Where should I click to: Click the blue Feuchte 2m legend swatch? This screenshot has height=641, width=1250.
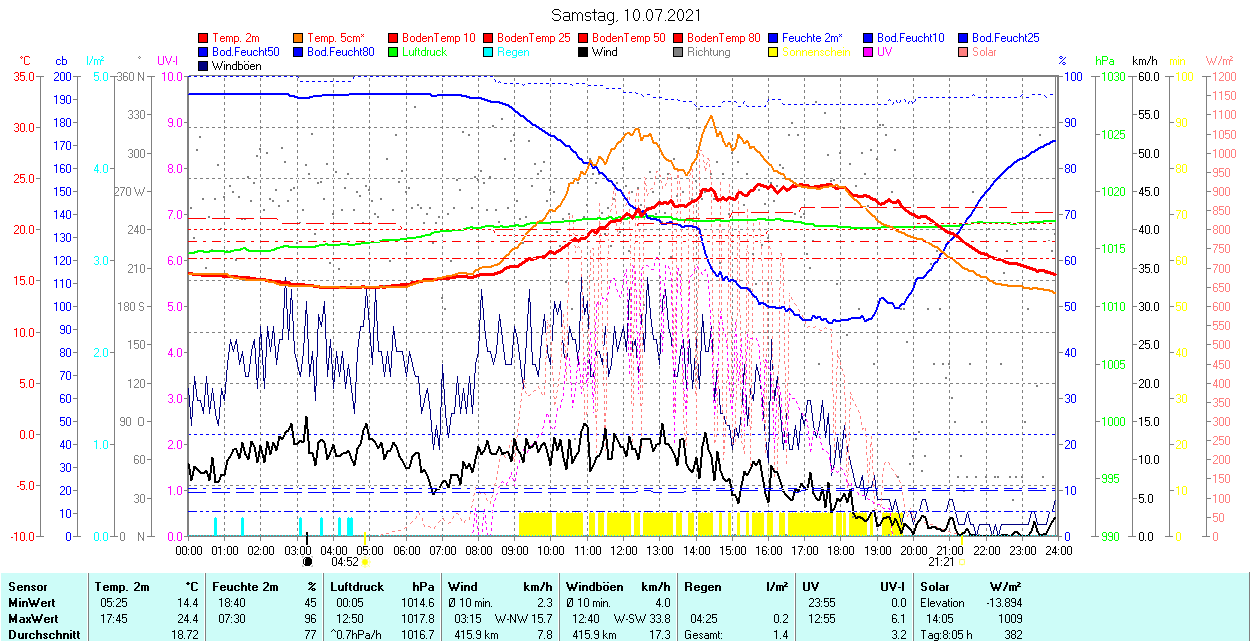(x=773, y=38)
